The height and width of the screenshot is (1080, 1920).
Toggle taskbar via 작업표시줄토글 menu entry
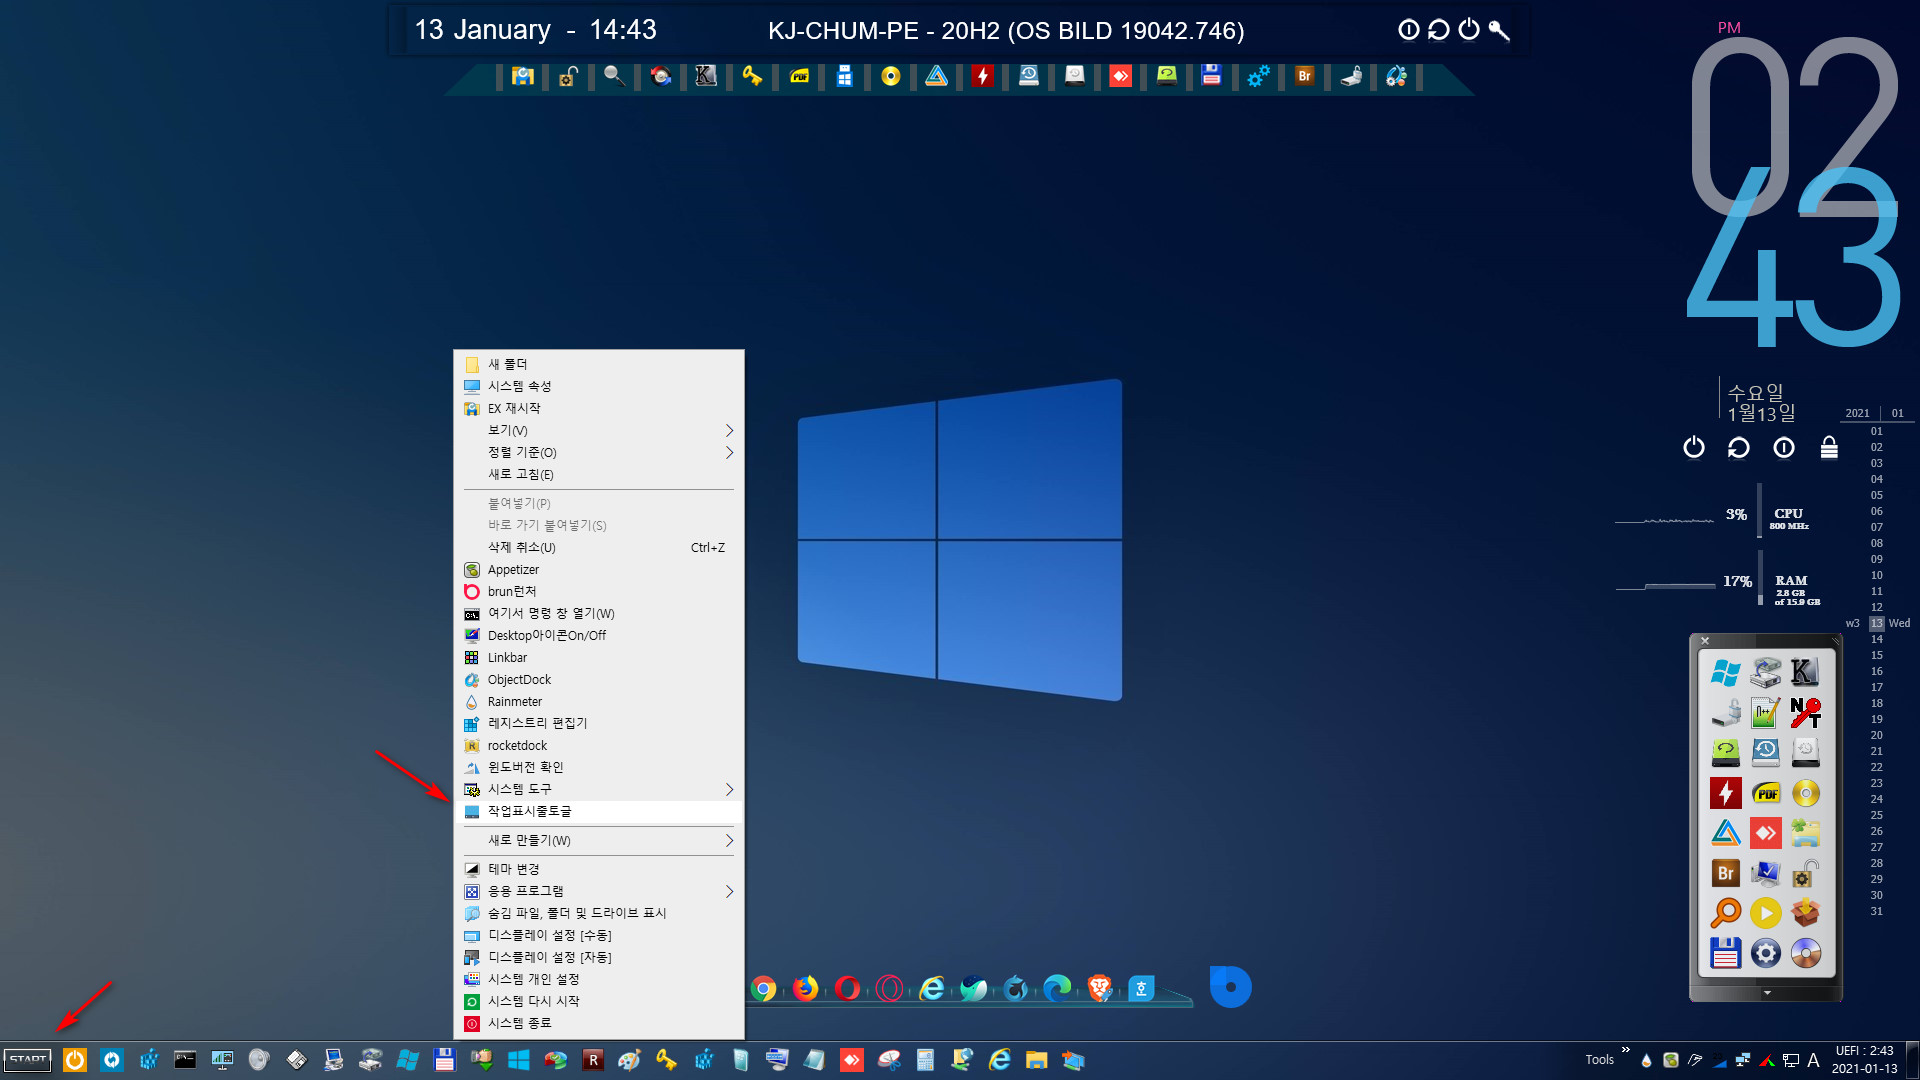point(599,811)
